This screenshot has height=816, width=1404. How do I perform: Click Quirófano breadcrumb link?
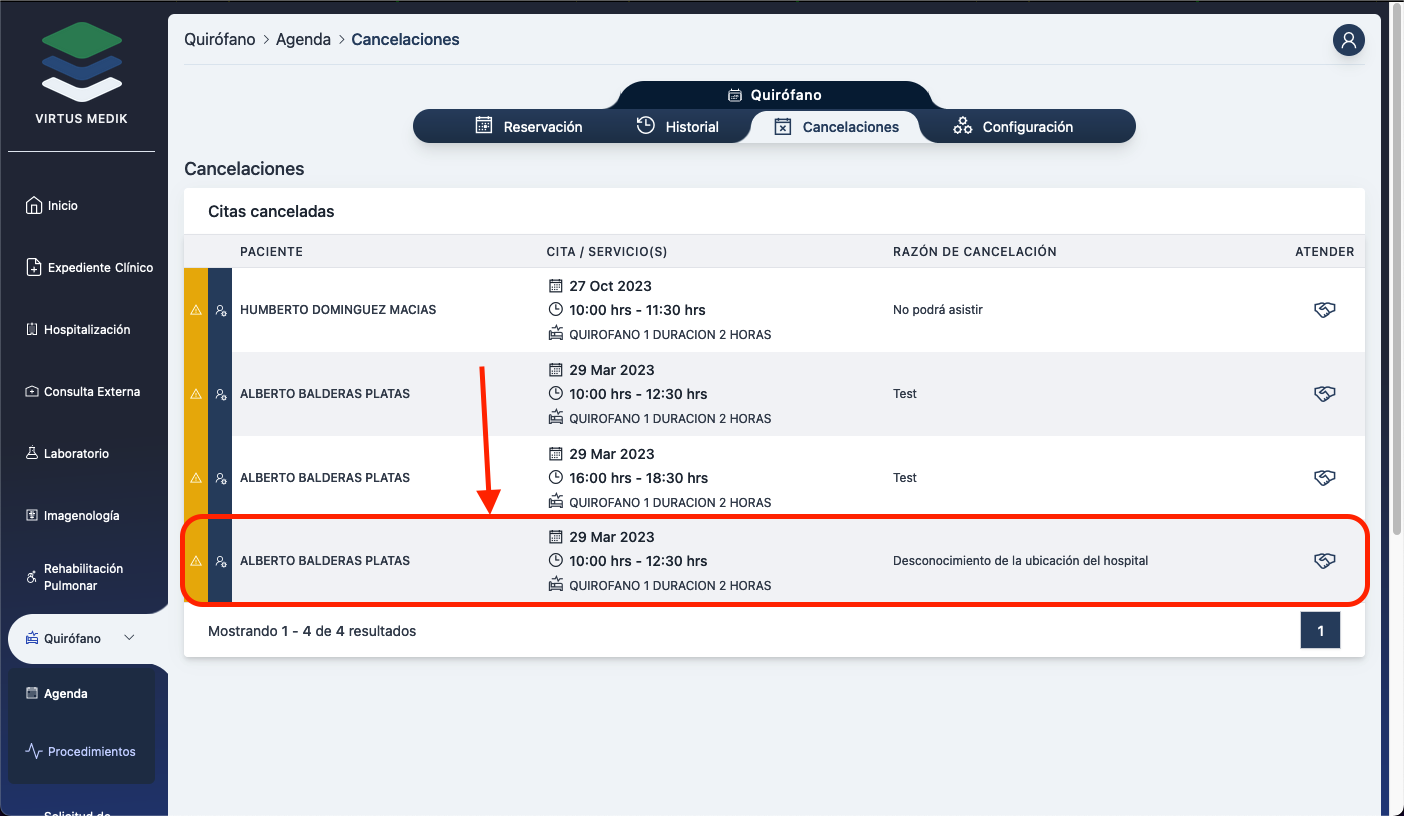[220, 40]
